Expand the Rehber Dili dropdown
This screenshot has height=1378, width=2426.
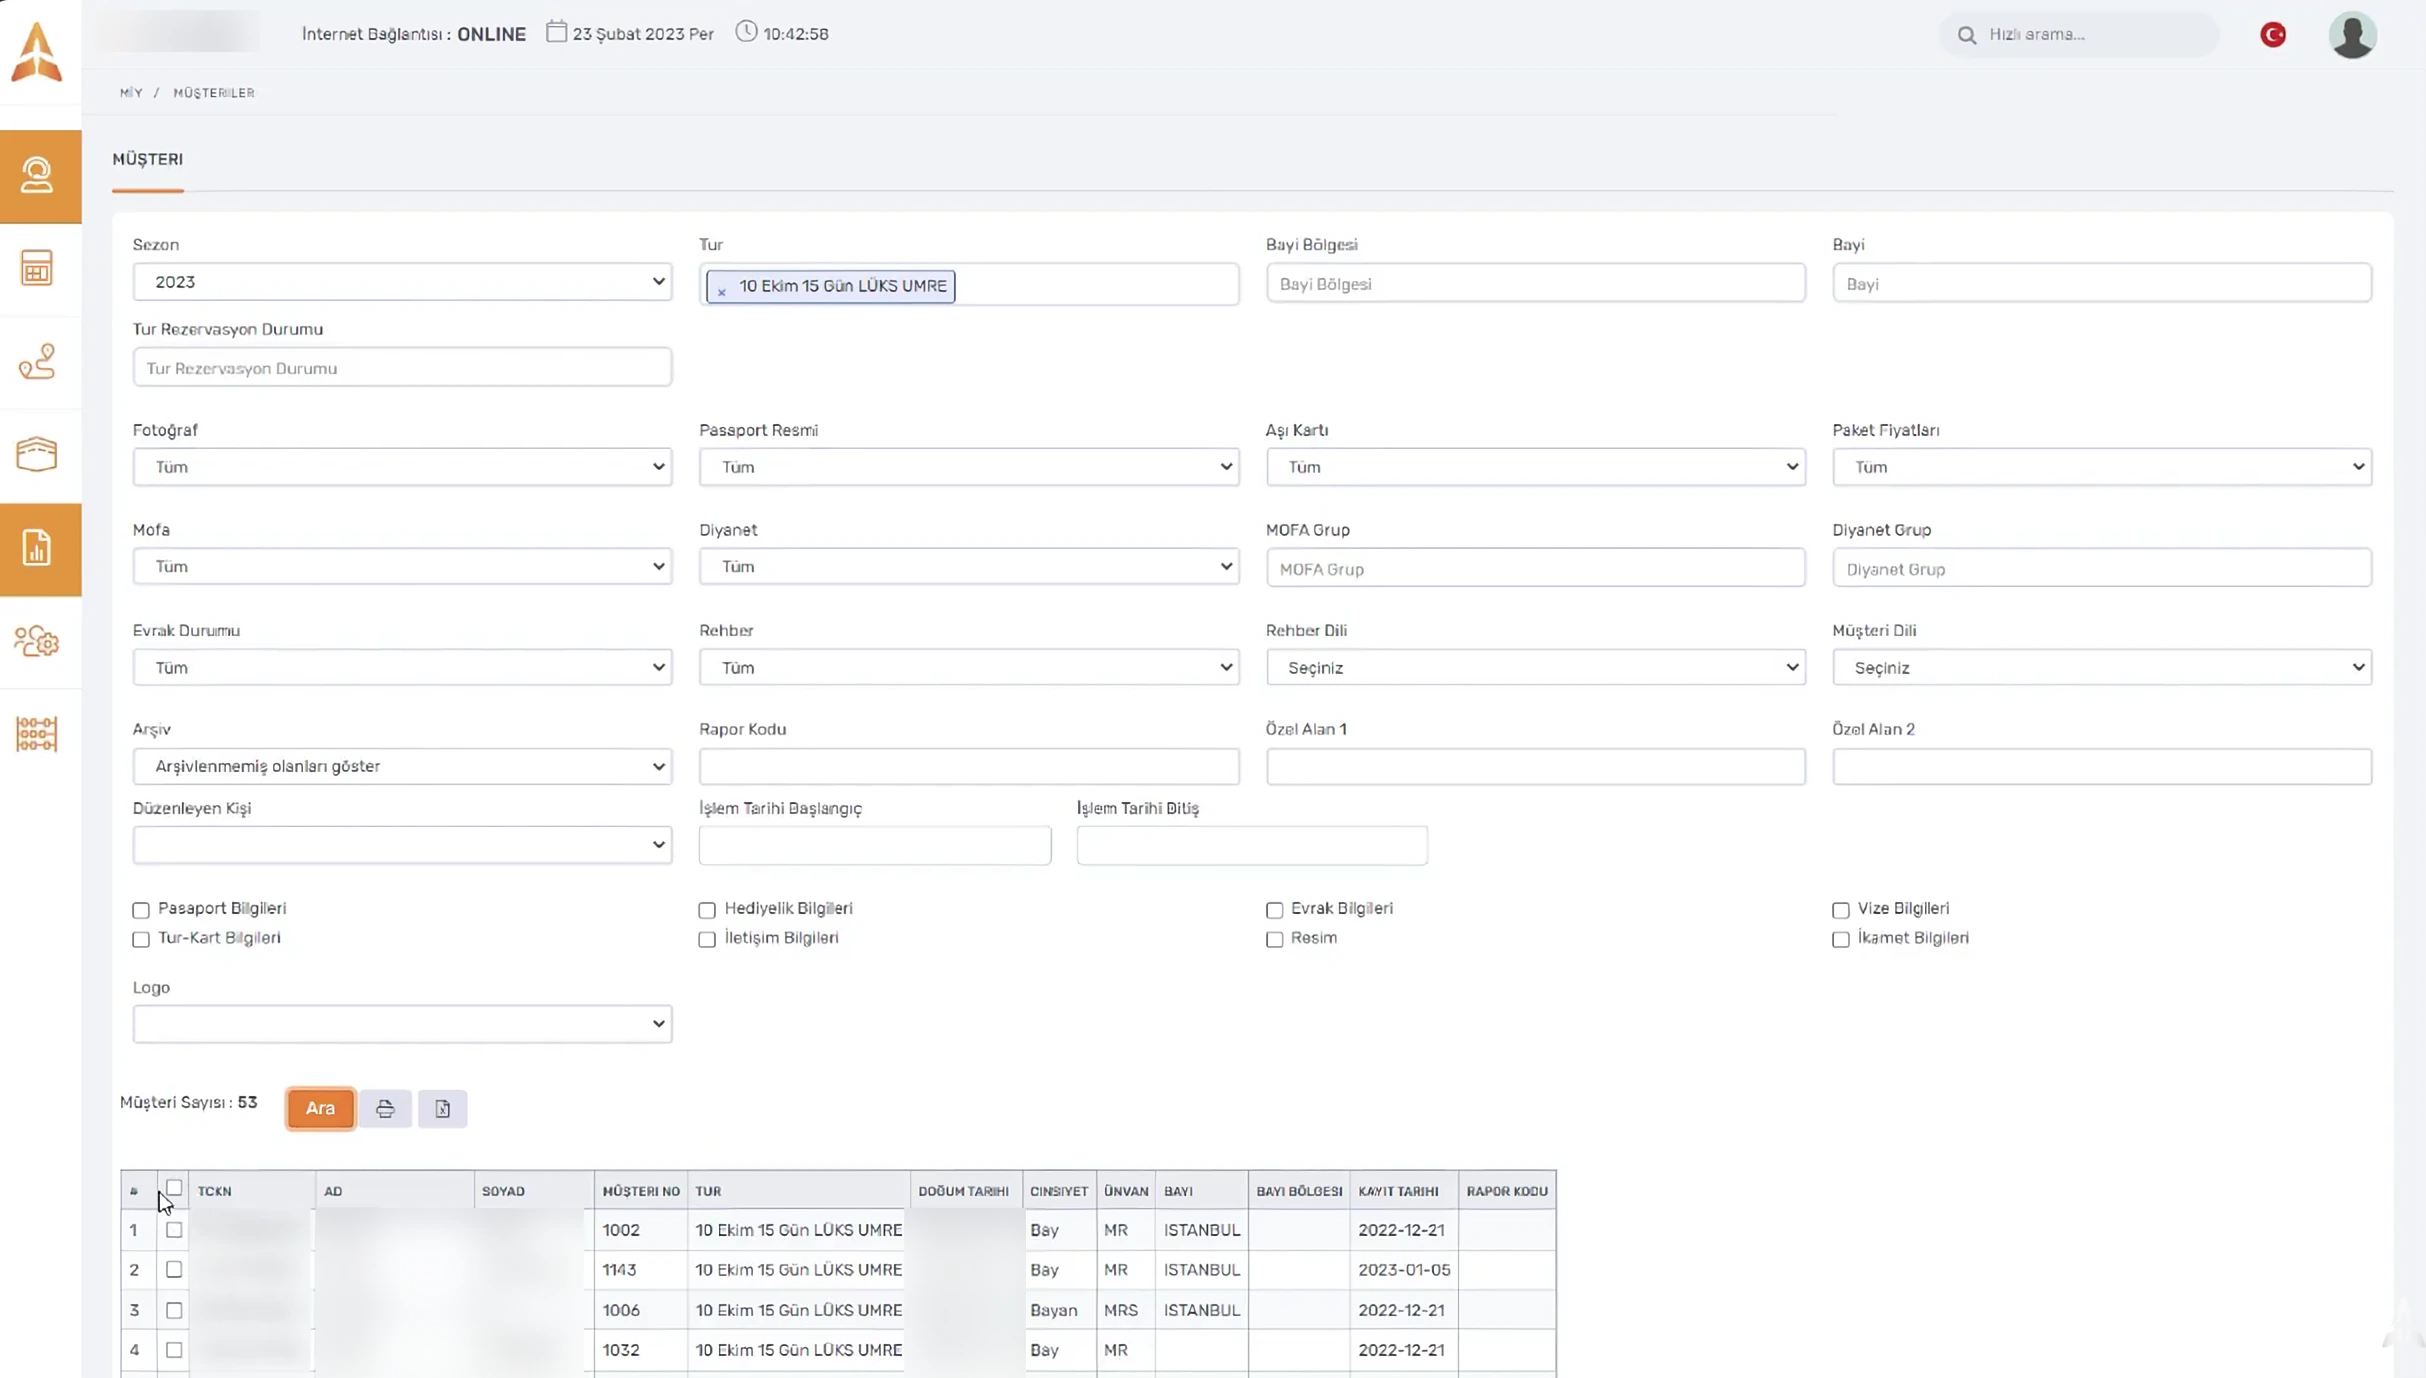(x=1535, y=667)
